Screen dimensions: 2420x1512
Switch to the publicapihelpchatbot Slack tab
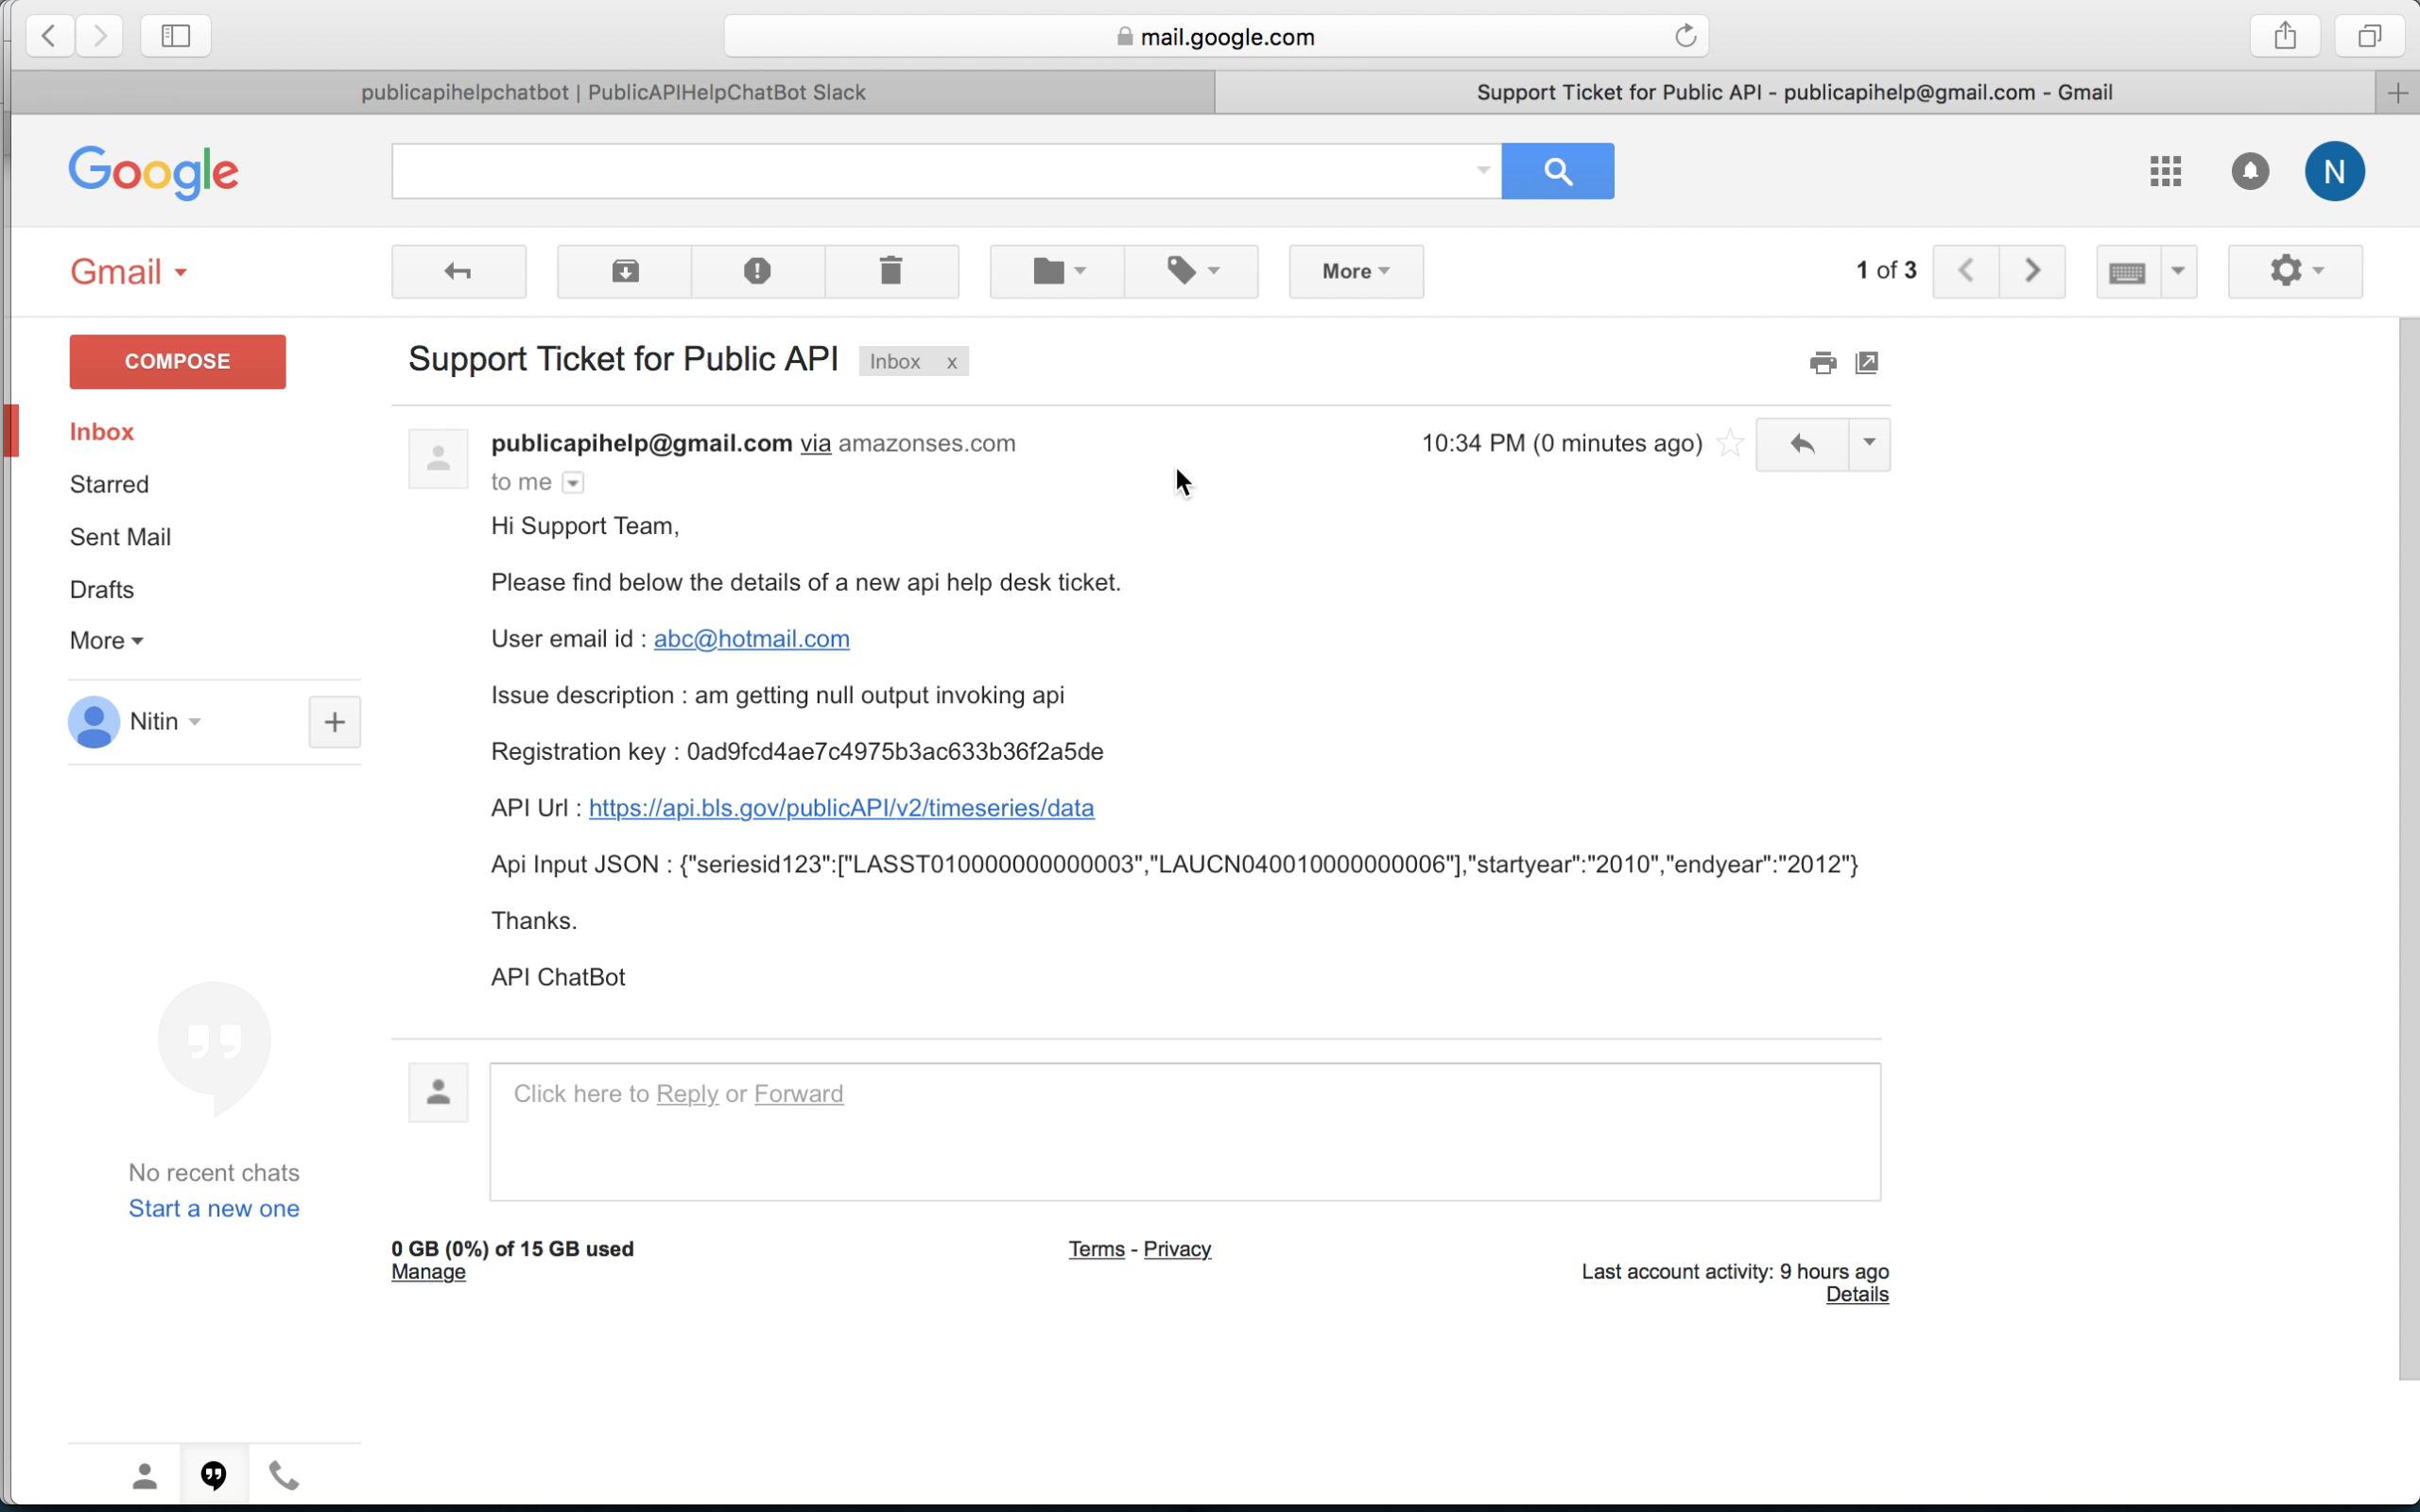(x=612, y=92)
